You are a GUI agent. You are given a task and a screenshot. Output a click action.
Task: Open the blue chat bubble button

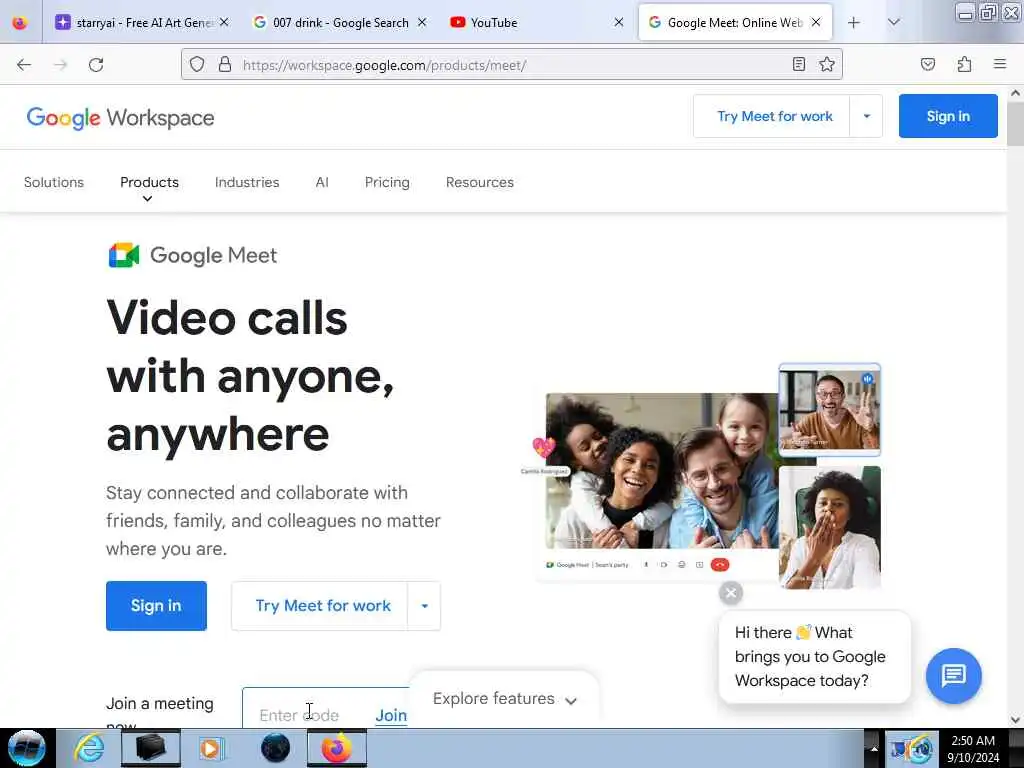pyautogui.click(x=953, y=675)
